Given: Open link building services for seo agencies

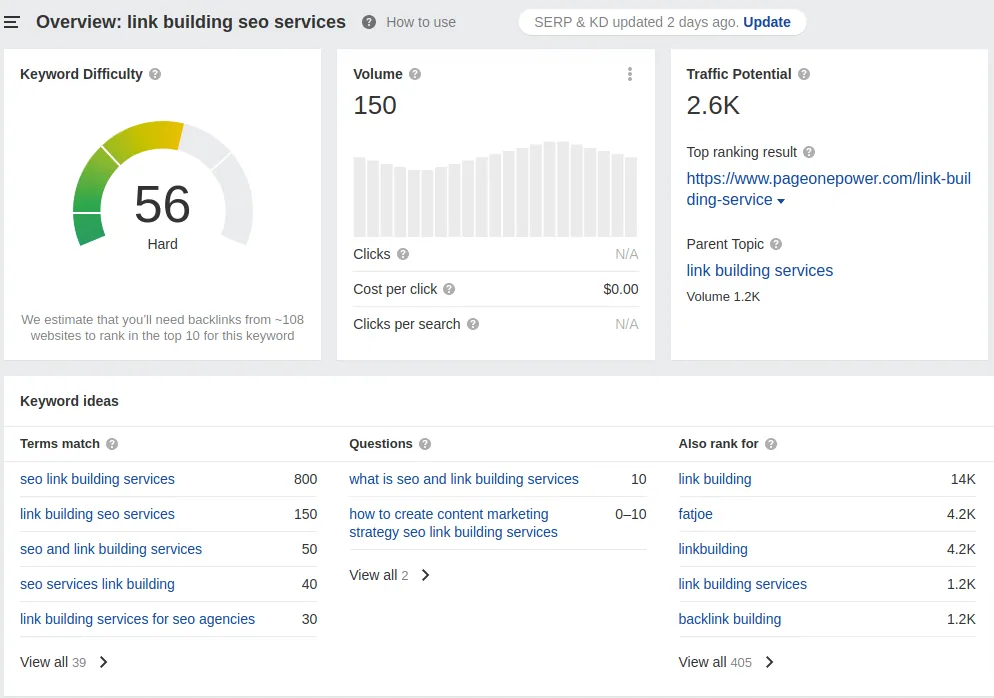Looking at the screenshot, I should (x=137, y=619).
